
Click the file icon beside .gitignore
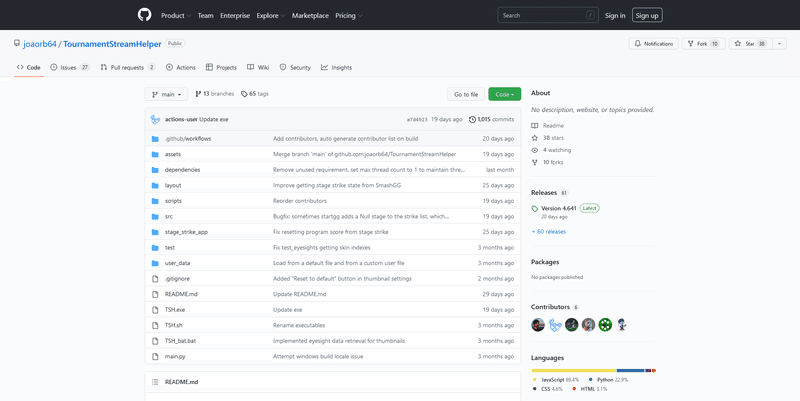pos(155,279)
